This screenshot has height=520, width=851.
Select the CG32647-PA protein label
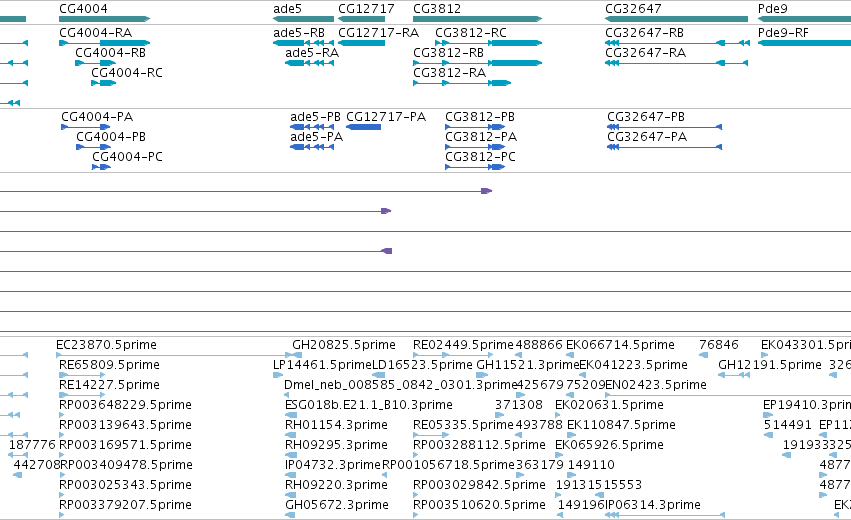pyautogui.click(x=647, y=137)
